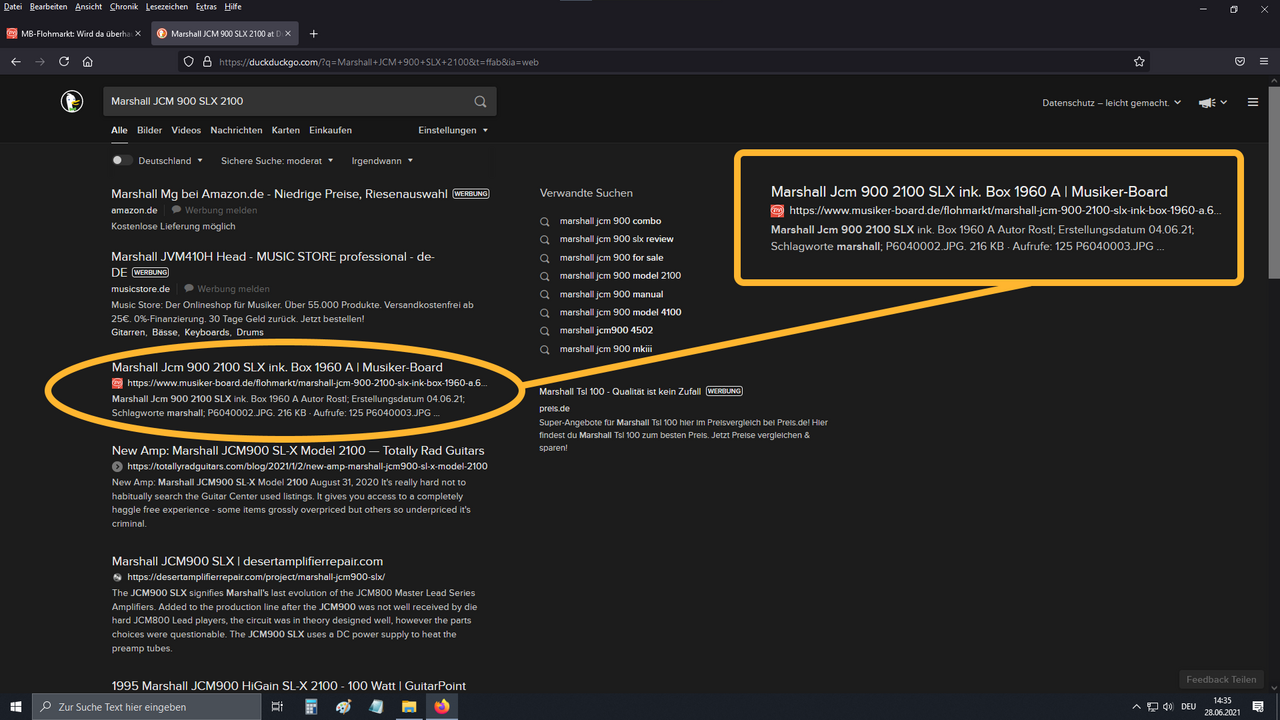Expand Datenschutz – leicht gemacht menu

(1111, 102)
